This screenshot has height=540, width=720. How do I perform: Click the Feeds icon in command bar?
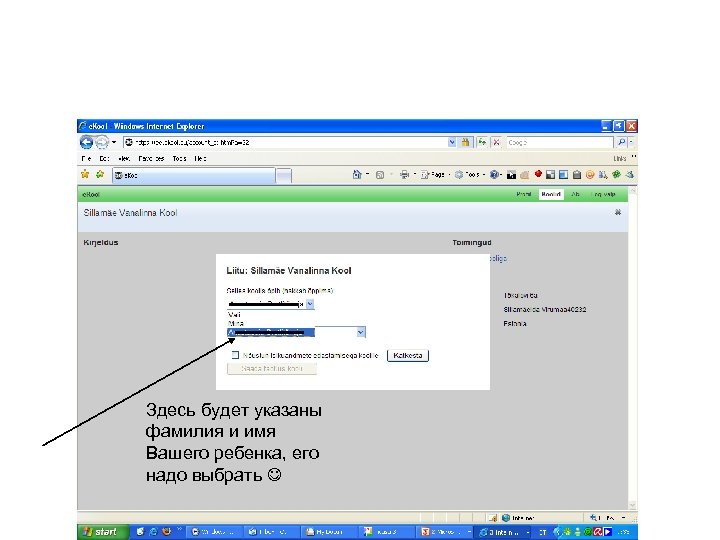[380, 174]
